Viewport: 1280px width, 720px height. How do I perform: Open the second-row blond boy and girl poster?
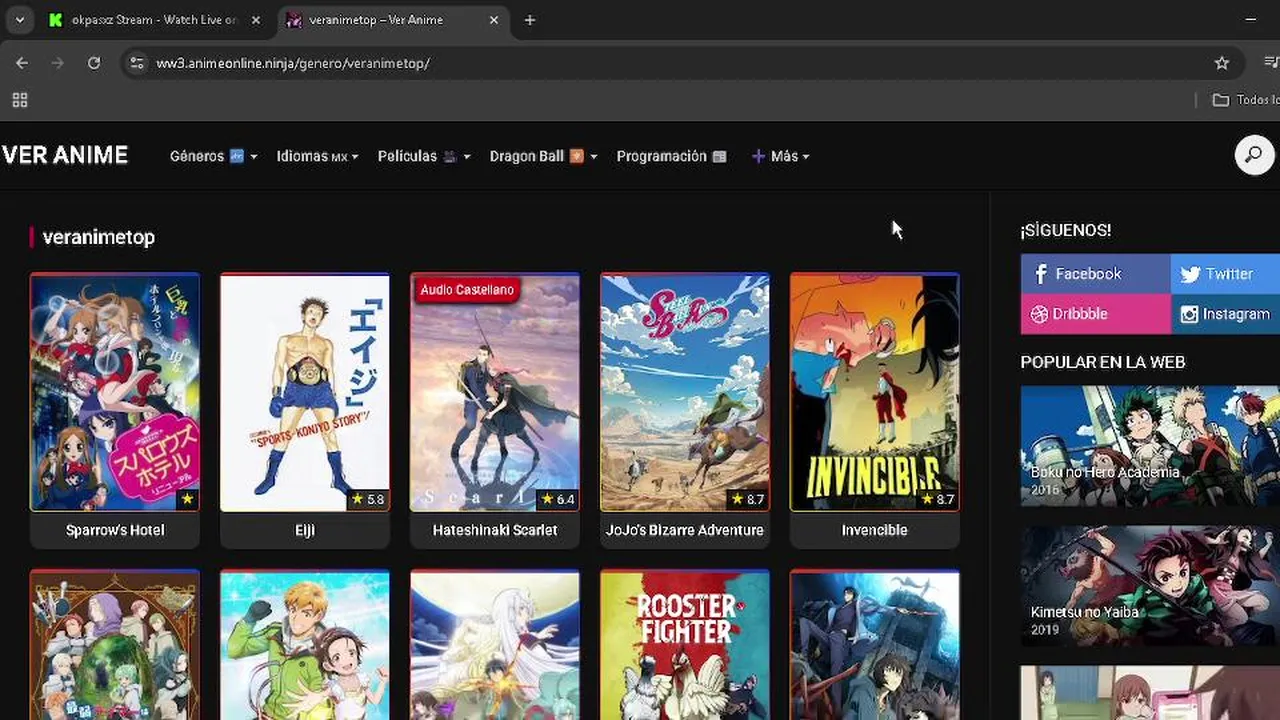[305, 645]
